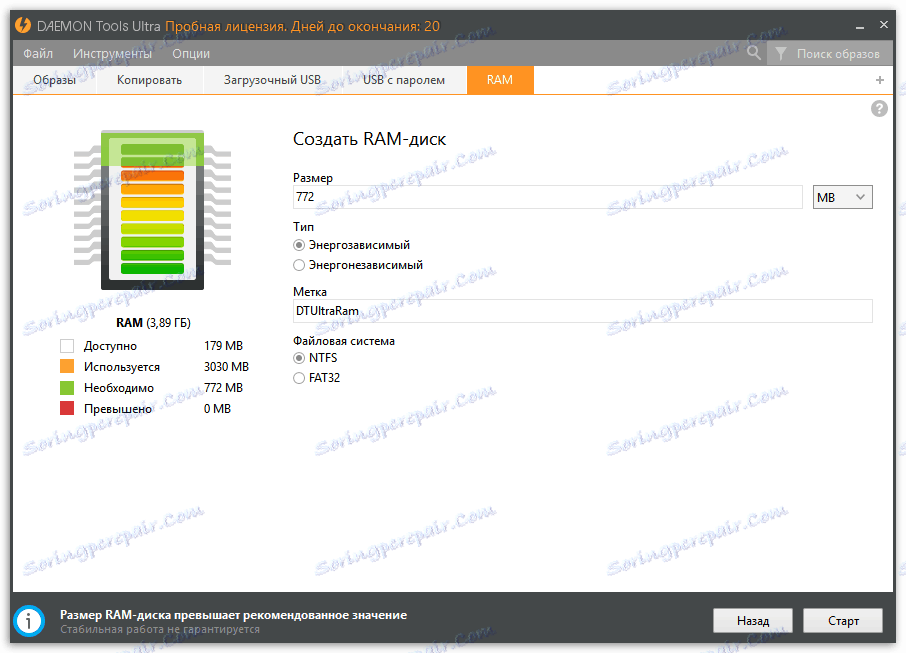Select the RAM tab
Screen dimensions: 906x653
click(x=500, y=80)
